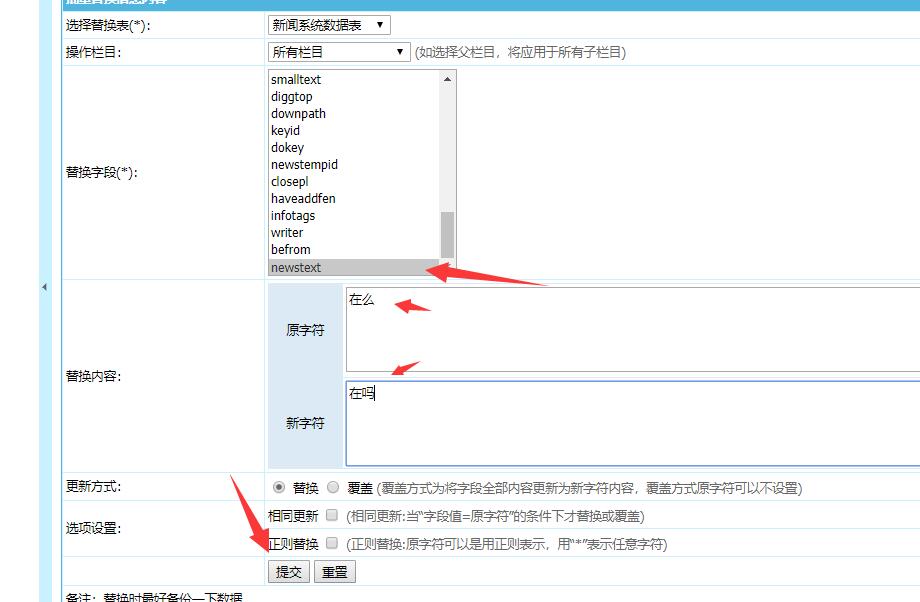Click the 提交 button
Viewport: 920px width, 602px height.
tap(288, 572)
